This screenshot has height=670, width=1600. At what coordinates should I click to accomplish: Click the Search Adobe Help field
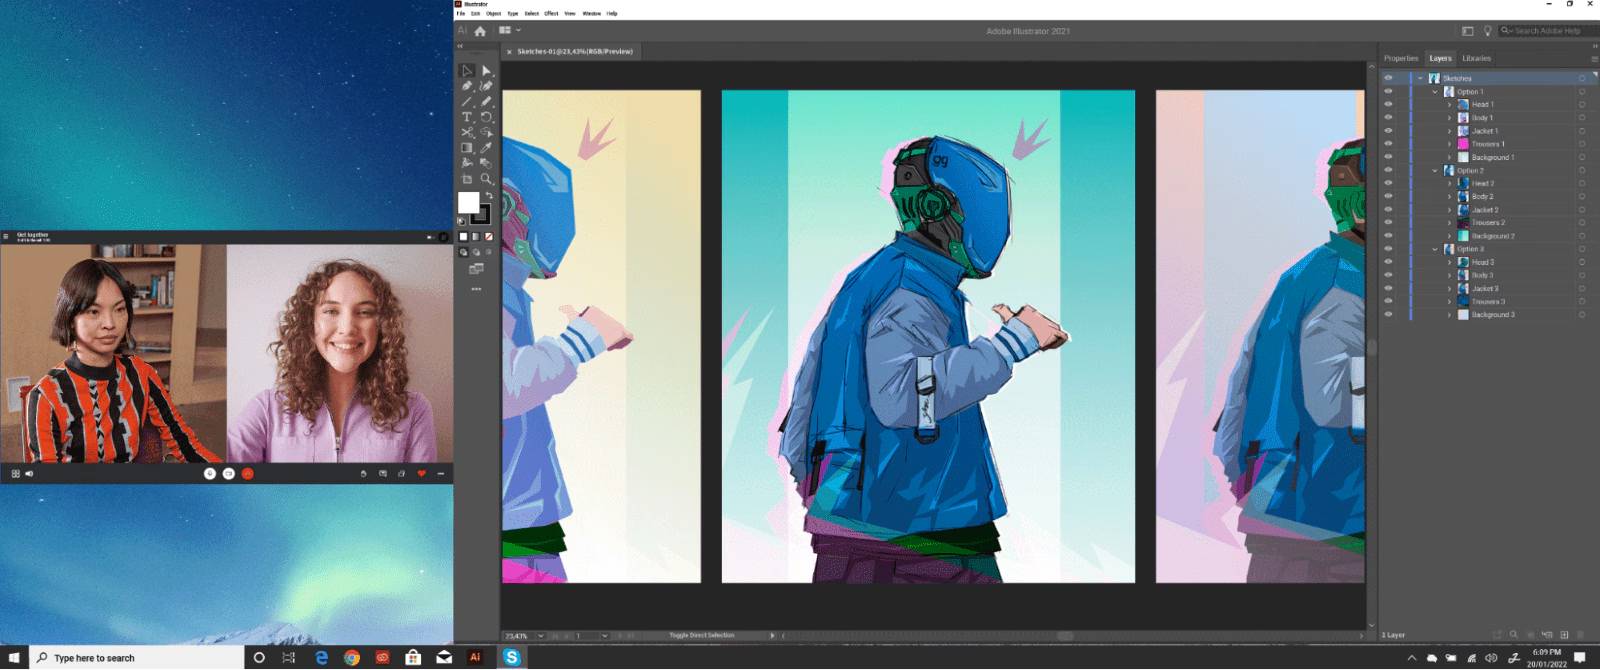[1546, 31]
